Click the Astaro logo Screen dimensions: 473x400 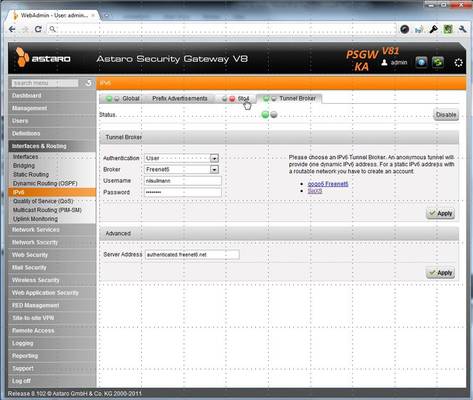[x=43, y=57]
